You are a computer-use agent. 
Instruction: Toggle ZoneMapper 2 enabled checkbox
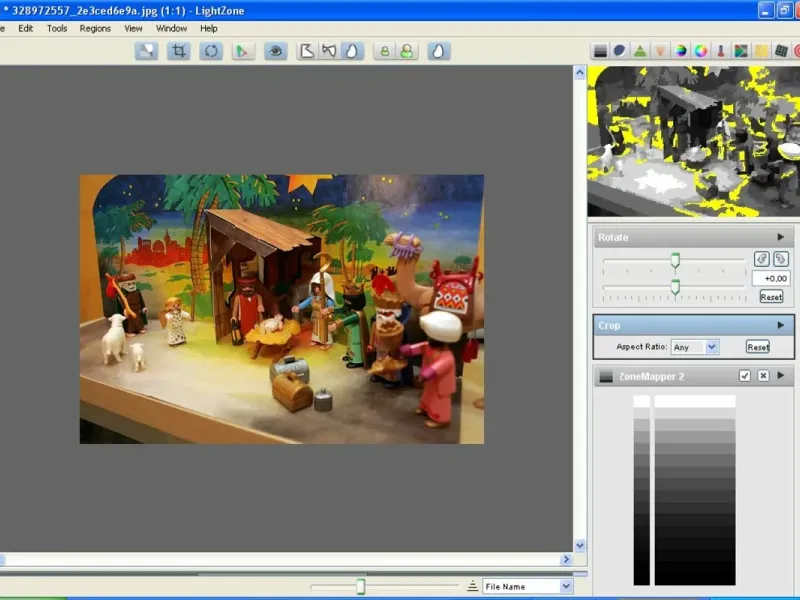coord(744,376)
